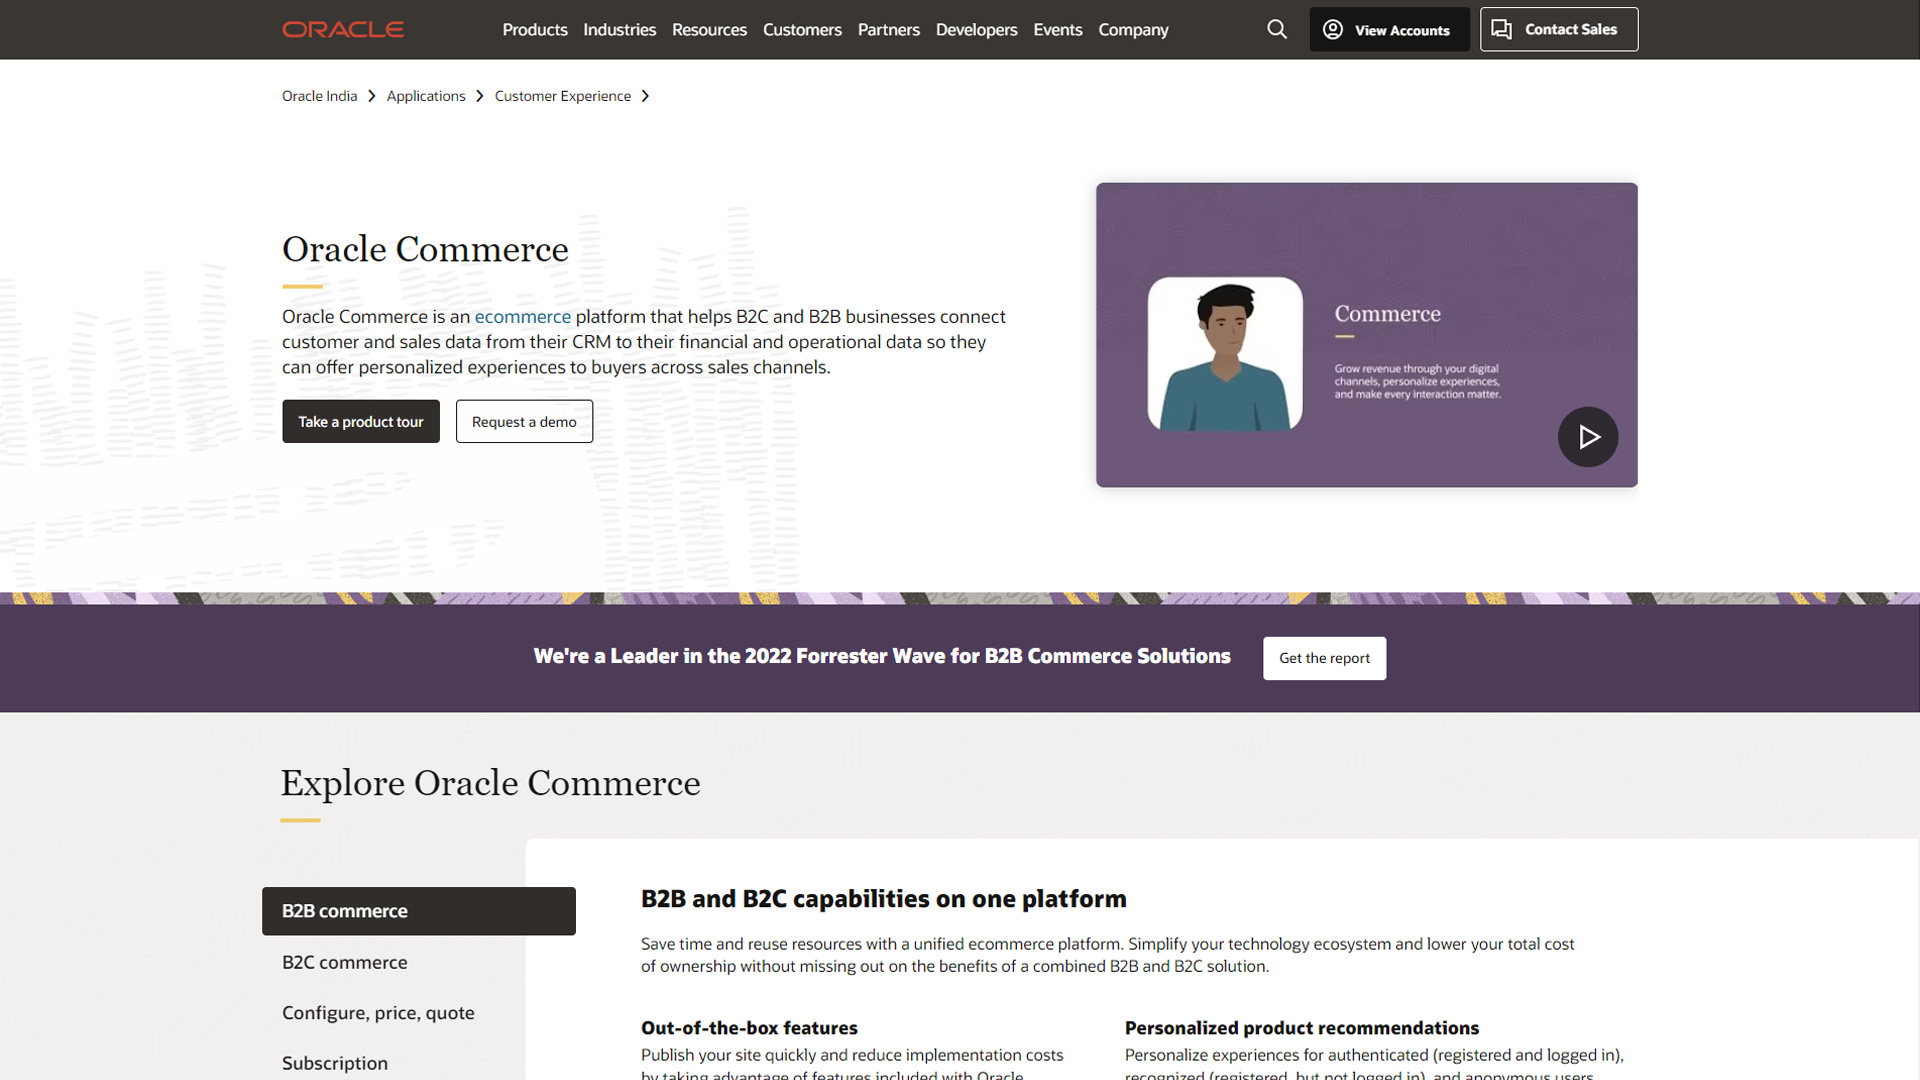Click the chevron after Customer Experience
Screen dimensions: 1920x1080
[x=646, y=95]
